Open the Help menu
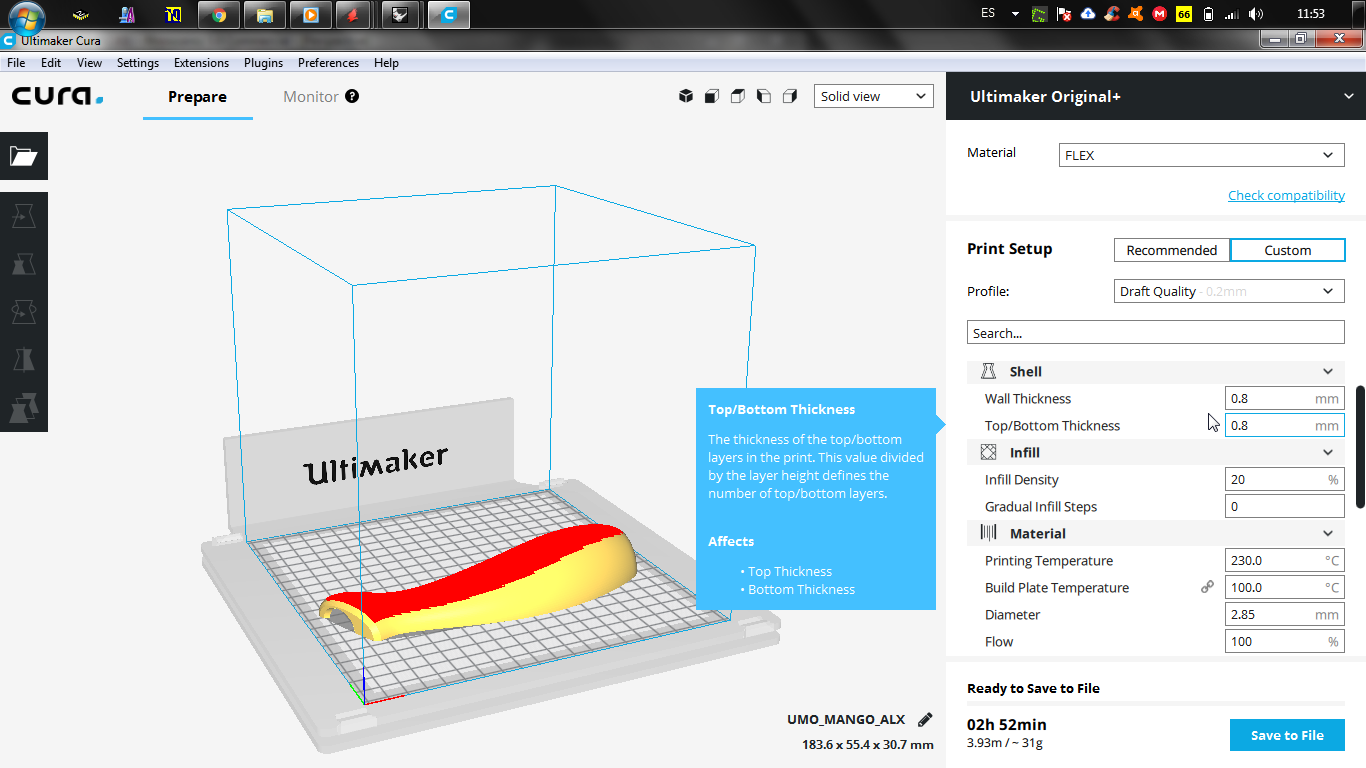 pos(386,62)
